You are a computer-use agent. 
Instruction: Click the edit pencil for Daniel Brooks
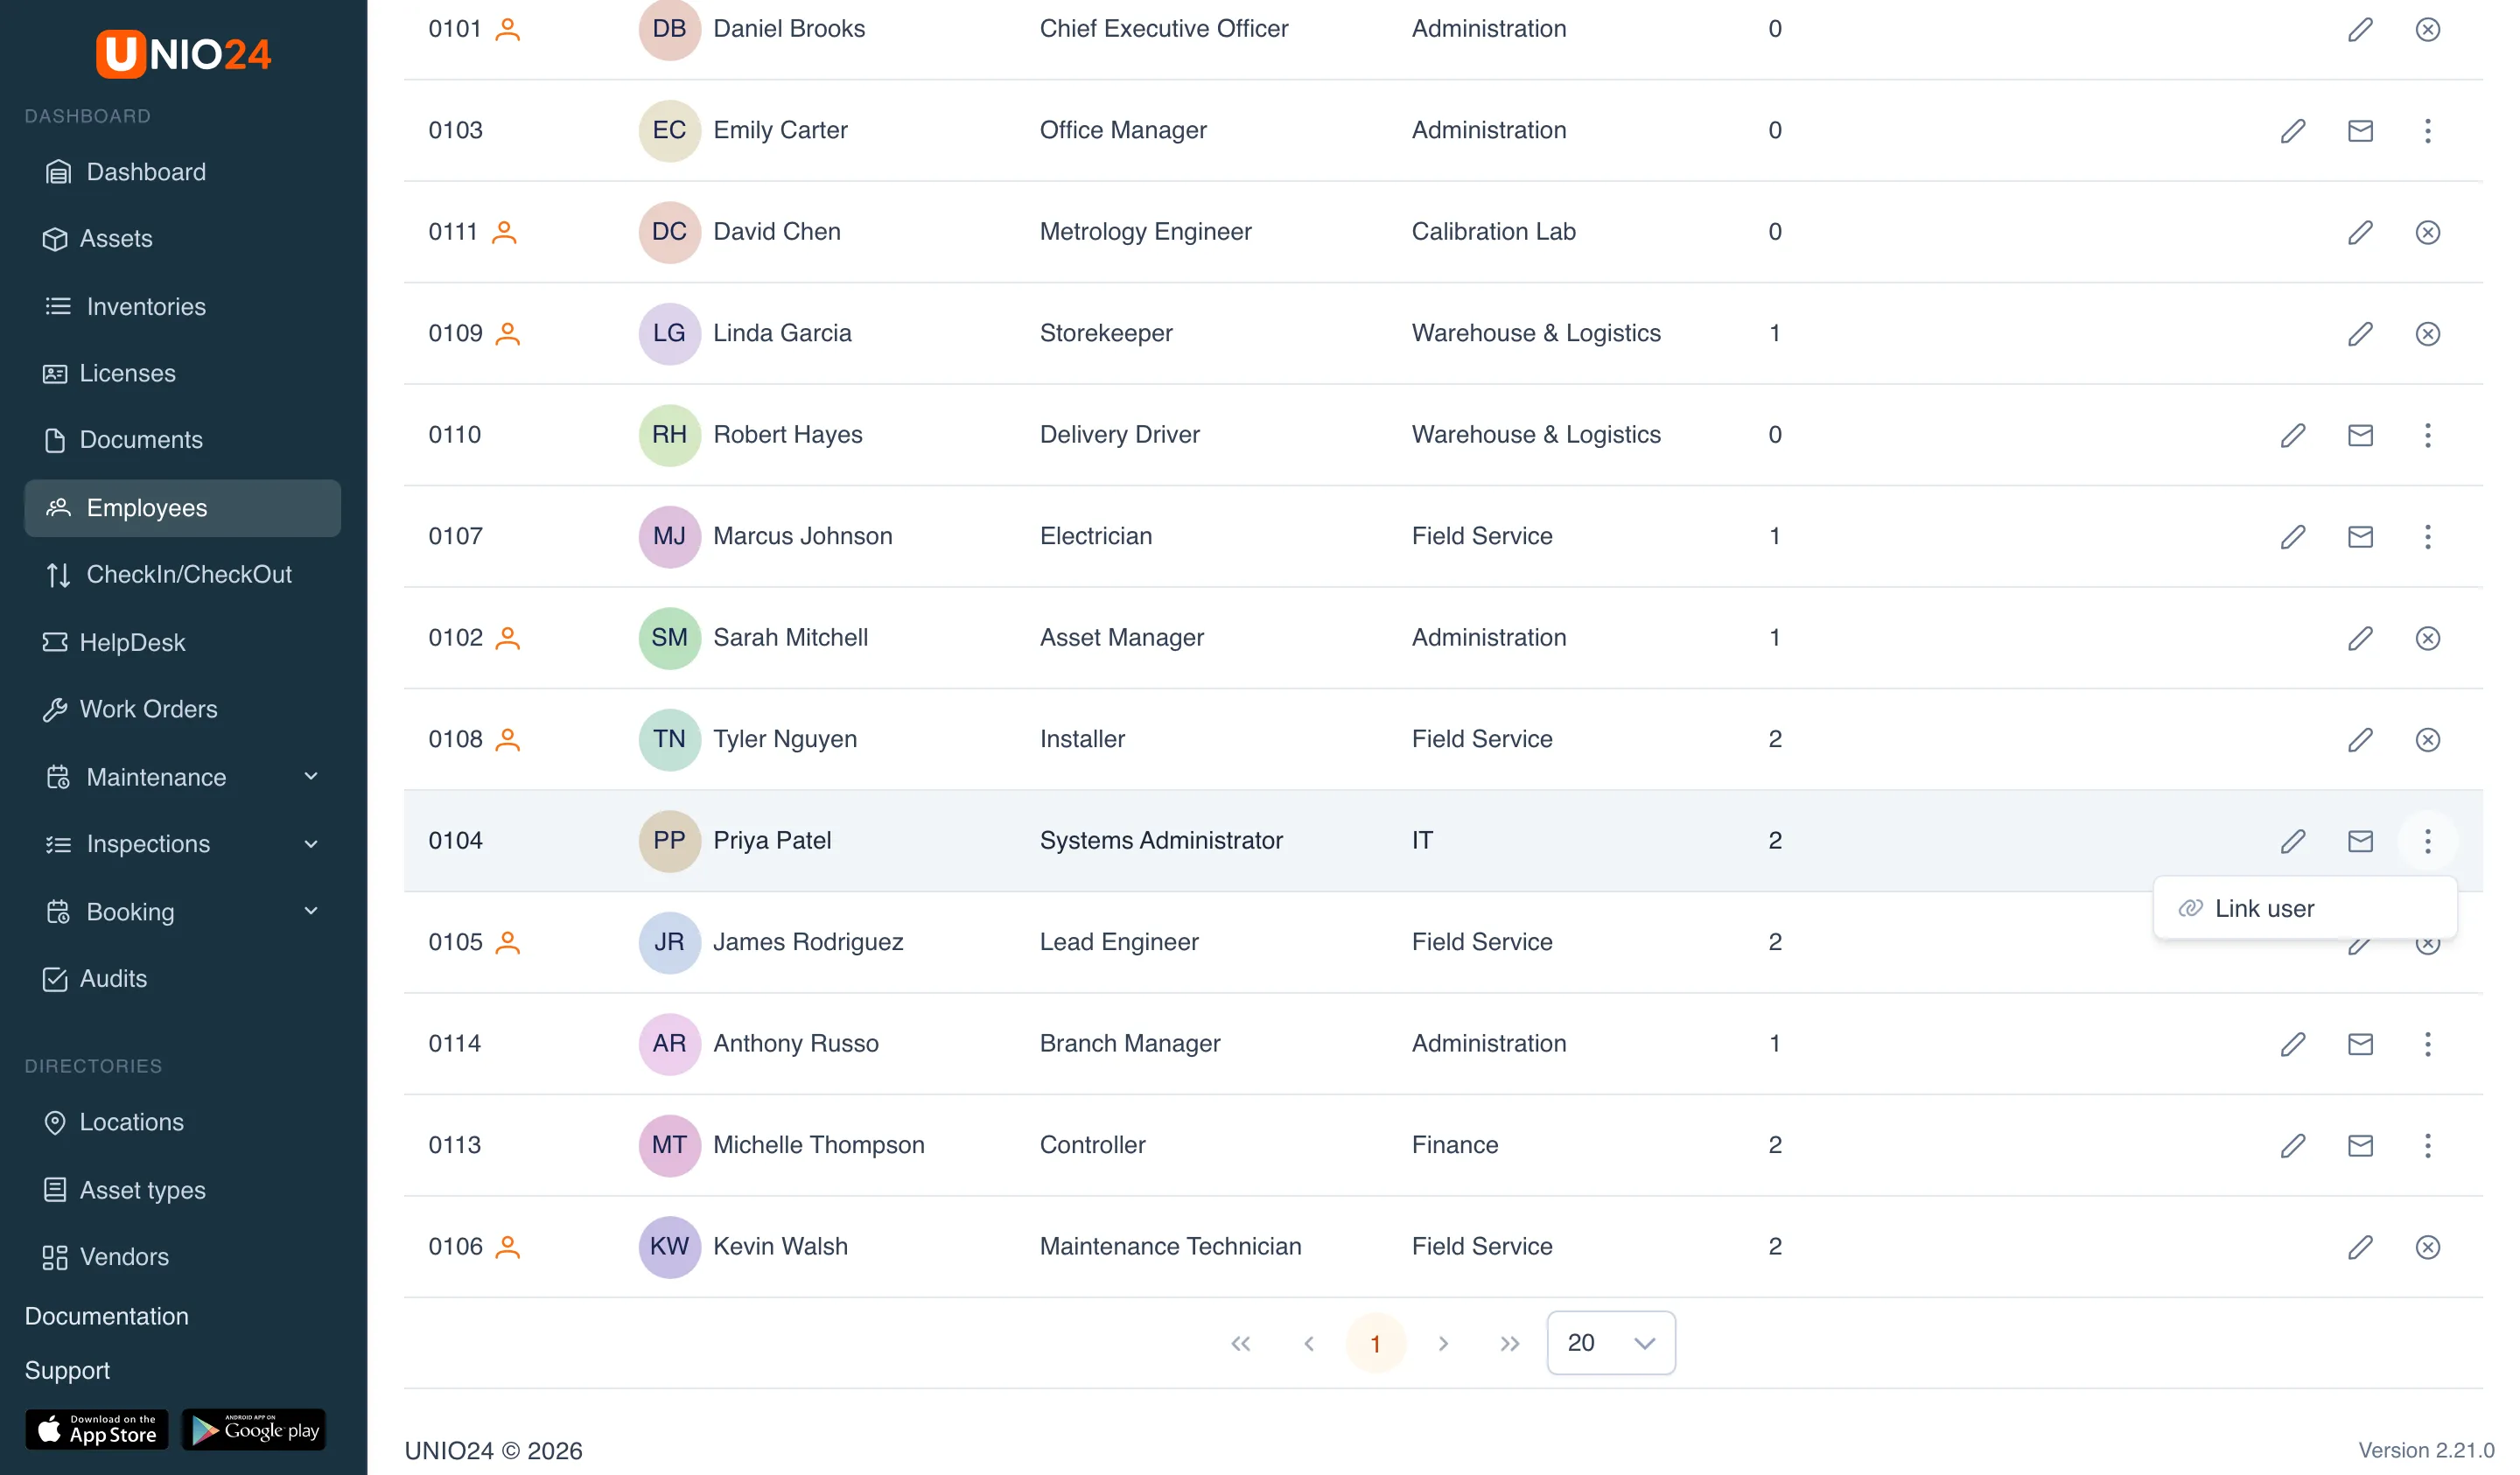coord(2359,29)
